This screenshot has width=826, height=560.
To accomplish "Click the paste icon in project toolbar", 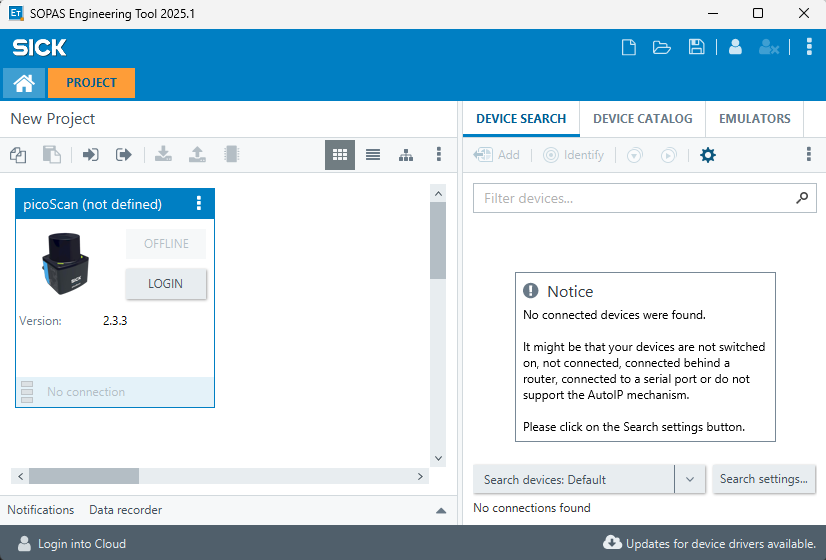I will tap(52, 155).
